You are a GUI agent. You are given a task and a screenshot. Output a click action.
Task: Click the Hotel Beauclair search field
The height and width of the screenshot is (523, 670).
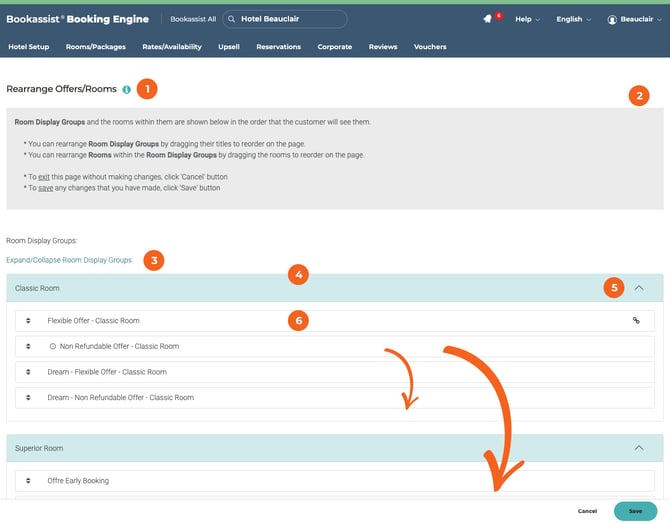pyautogui.click(x=285, y=19)
